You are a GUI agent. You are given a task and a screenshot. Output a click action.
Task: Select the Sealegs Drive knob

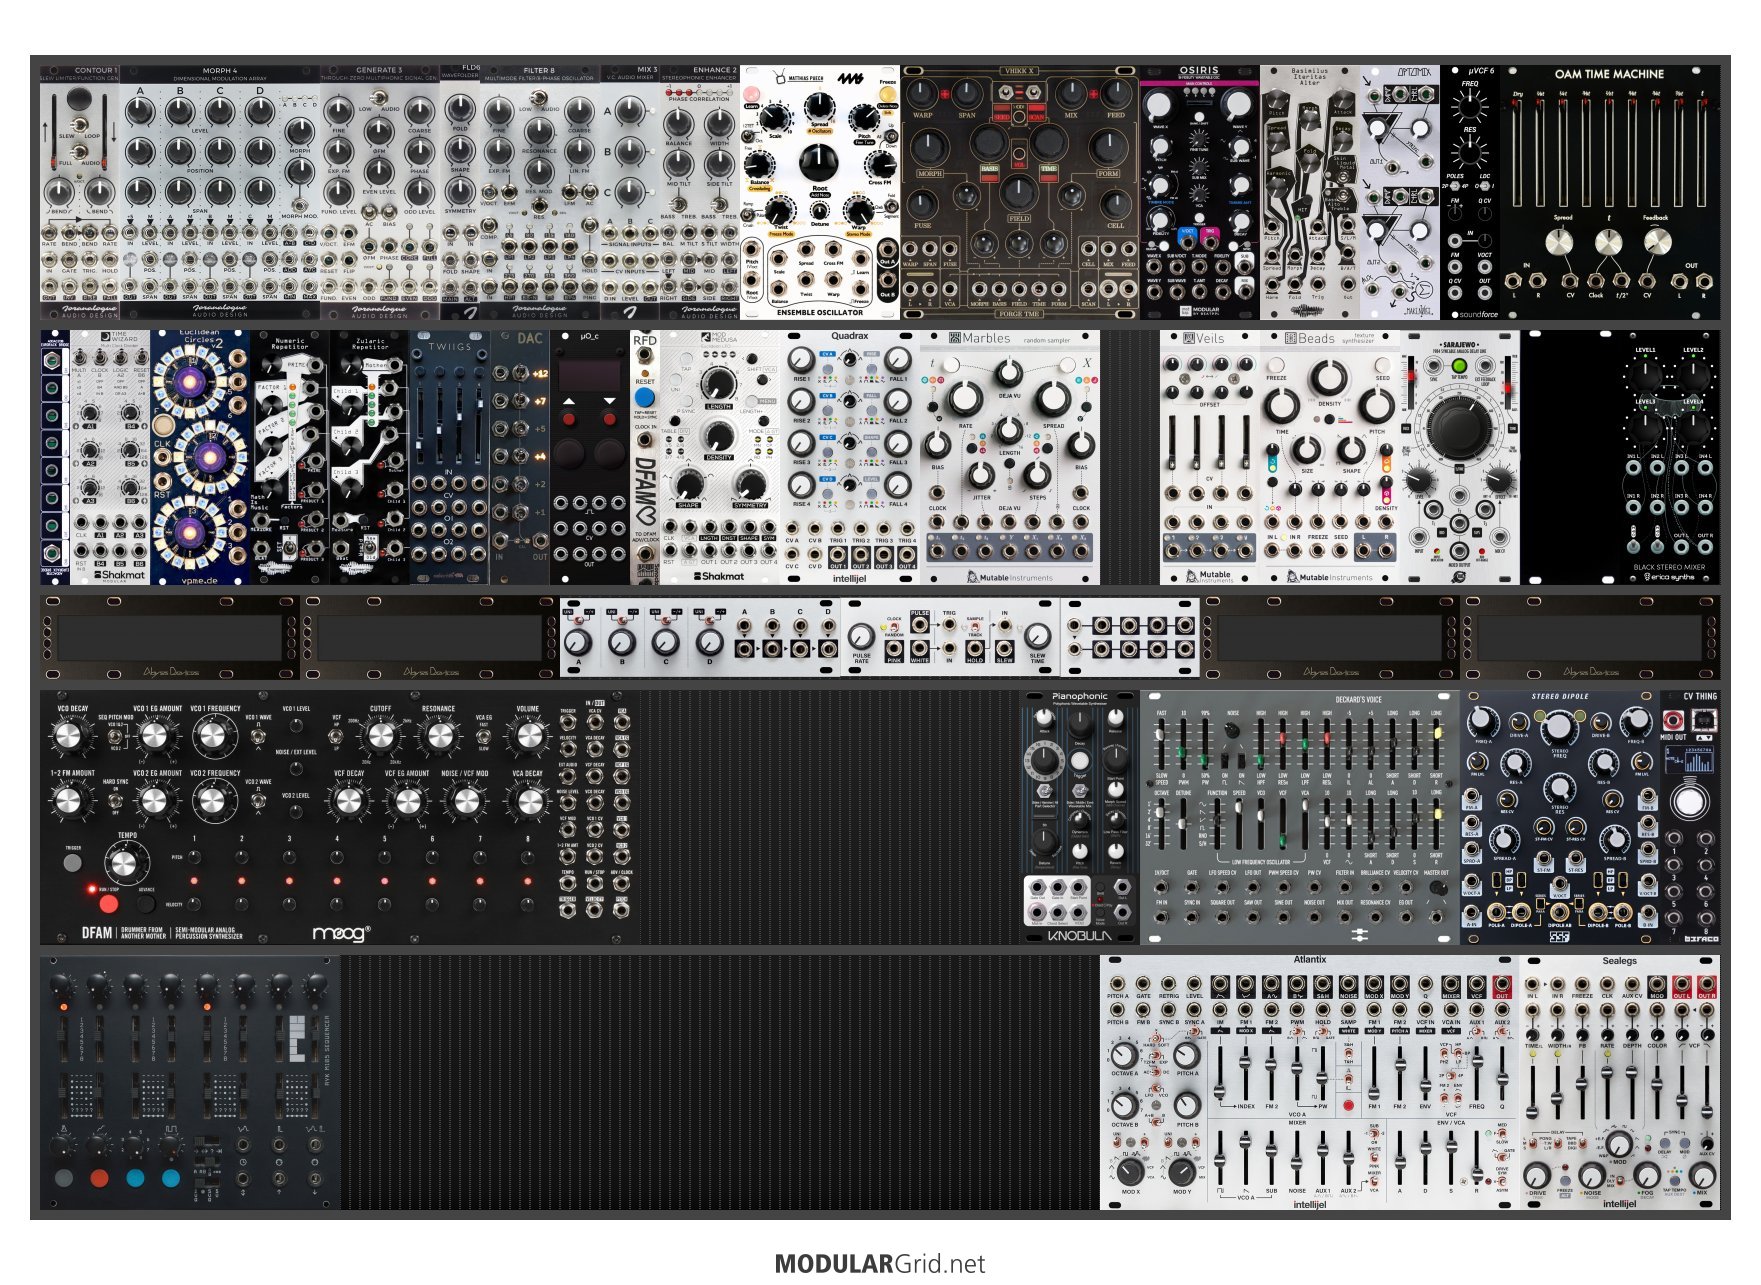[1537, 1174]
